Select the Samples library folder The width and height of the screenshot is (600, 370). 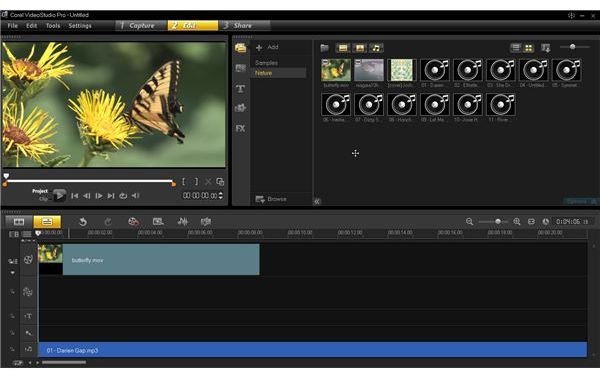(x=267, y=62)
